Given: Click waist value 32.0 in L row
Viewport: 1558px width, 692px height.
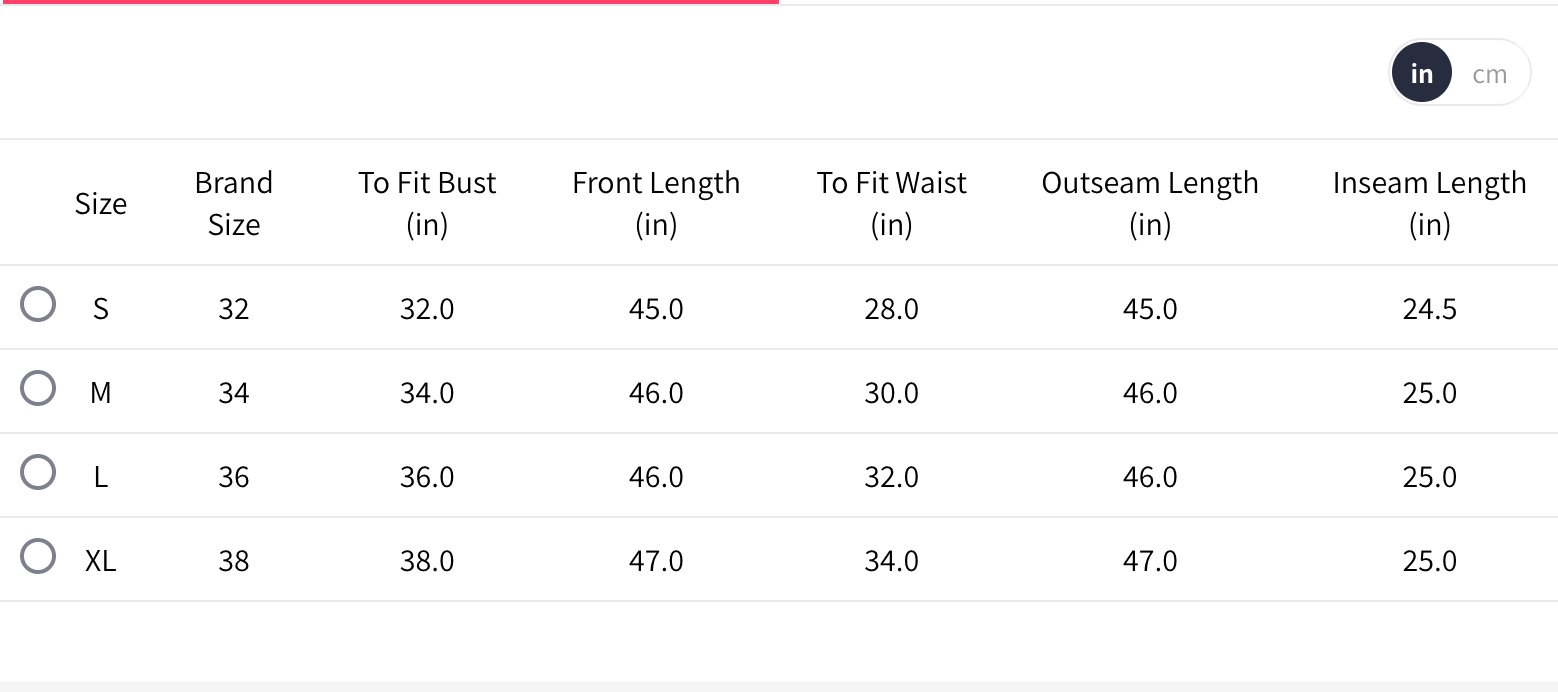Looking at the screenshot, I should coord(891,477).
